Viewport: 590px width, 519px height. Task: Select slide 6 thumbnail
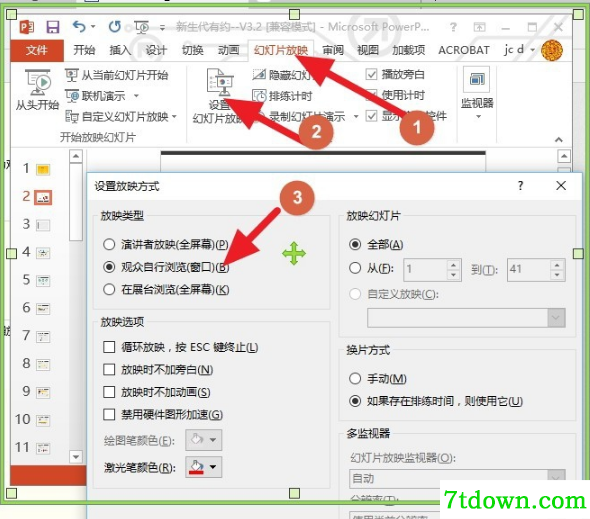(43, 309)
